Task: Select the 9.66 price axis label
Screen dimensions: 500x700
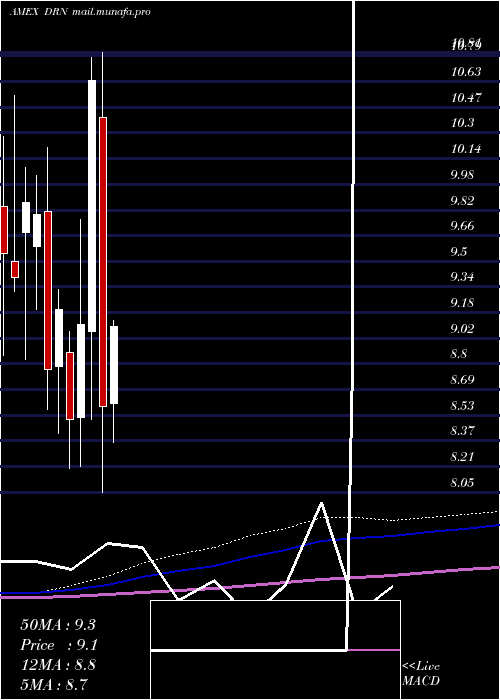Action: pos(462,225)
